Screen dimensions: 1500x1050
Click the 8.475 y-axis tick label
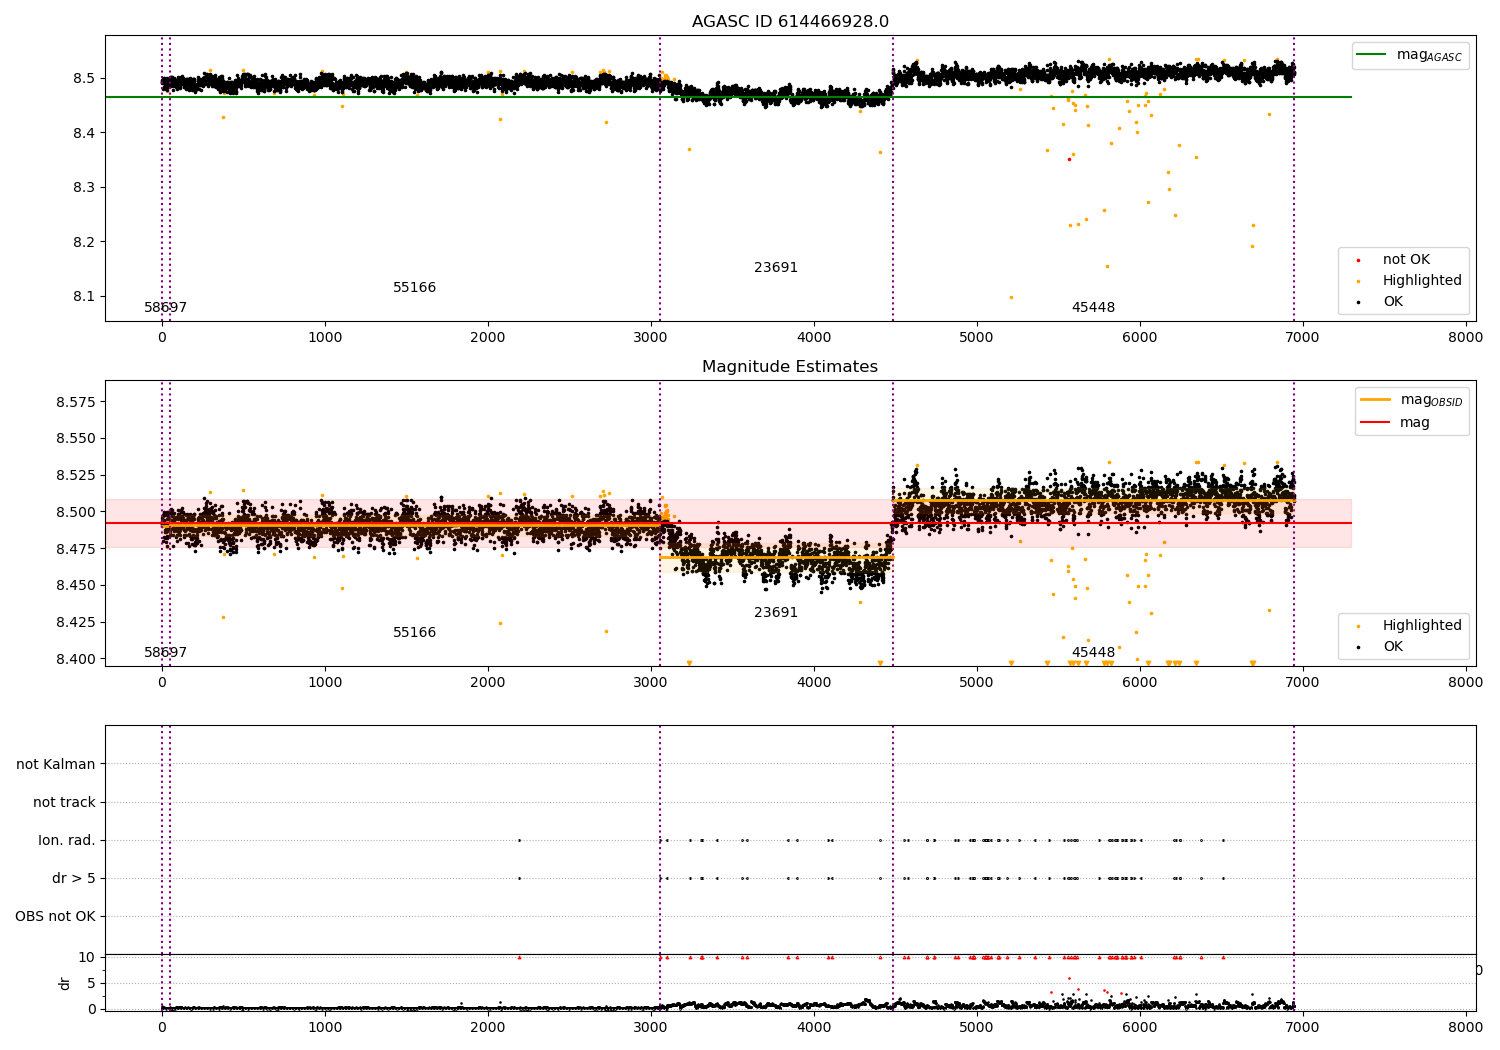coord(76,549)
